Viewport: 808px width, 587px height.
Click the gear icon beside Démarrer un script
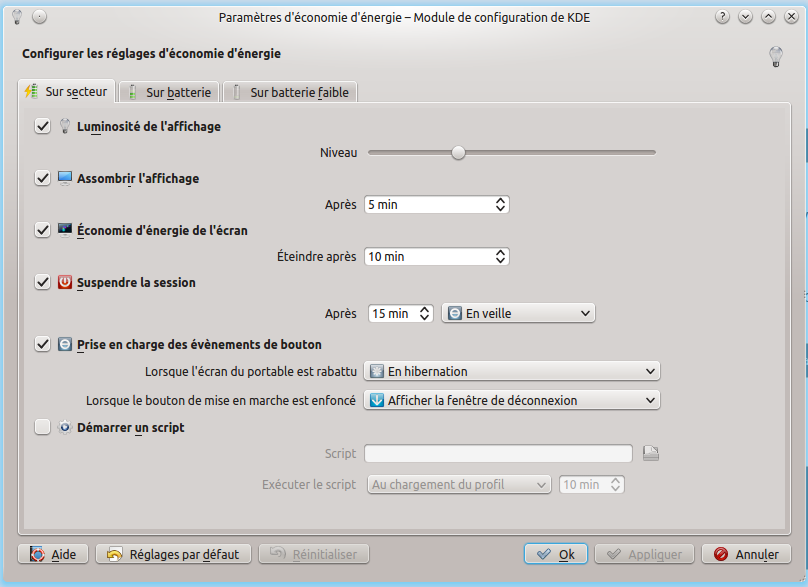coord(65,427)
